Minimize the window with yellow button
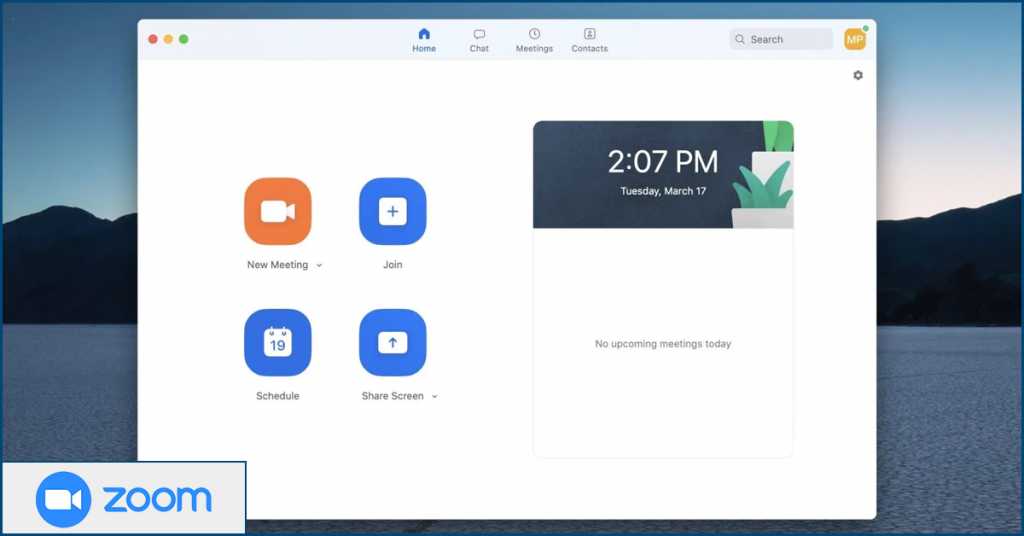This screenshot has height=536, width=1024. 168,39
